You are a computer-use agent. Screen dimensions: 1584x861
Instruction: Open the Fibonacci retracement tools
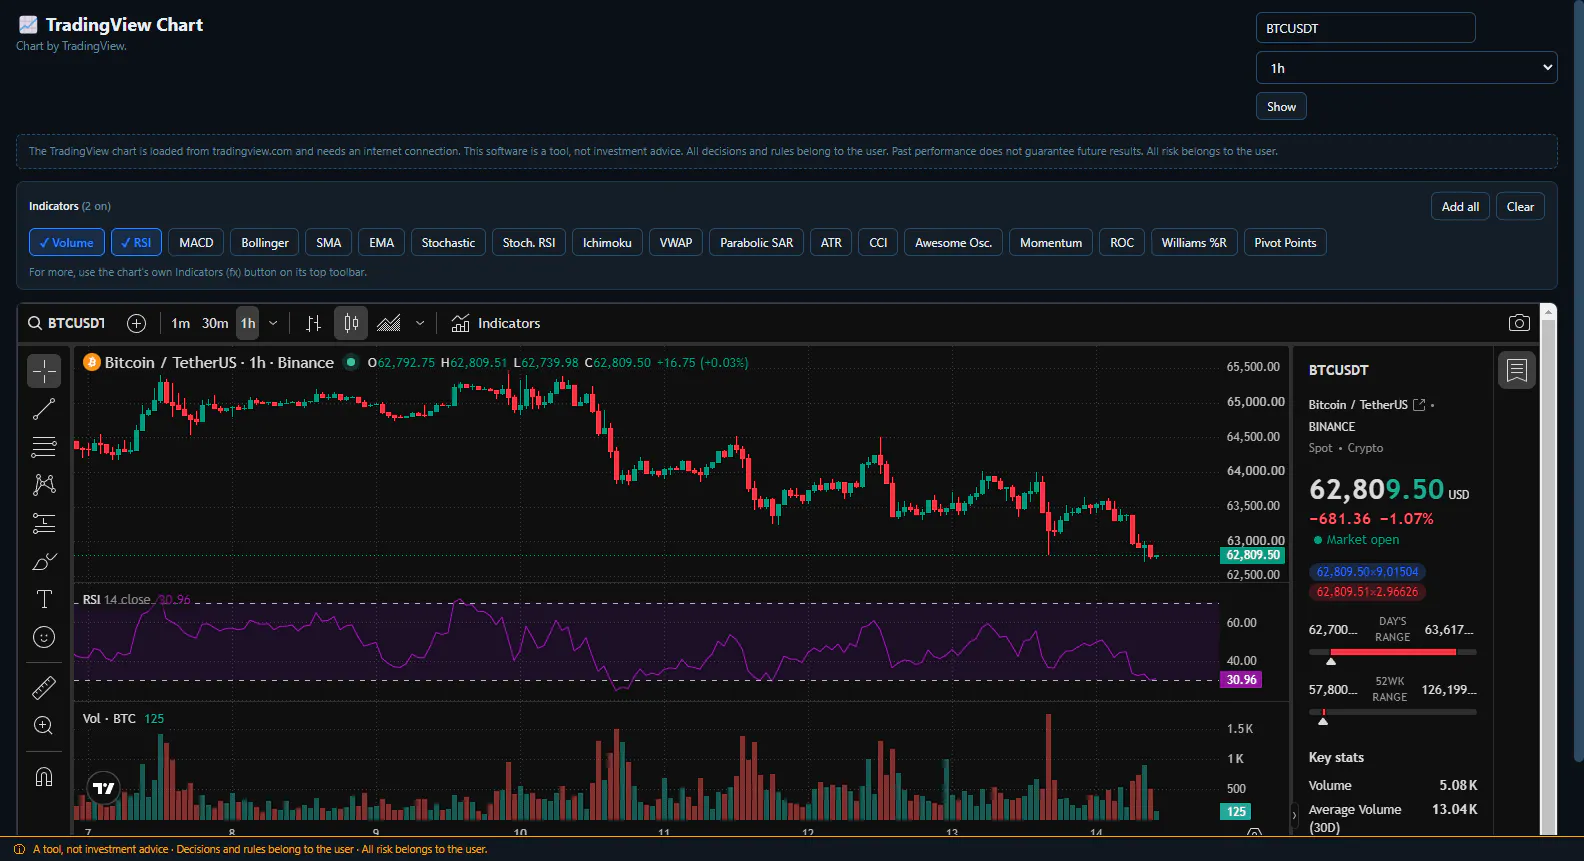click(44, 447)
